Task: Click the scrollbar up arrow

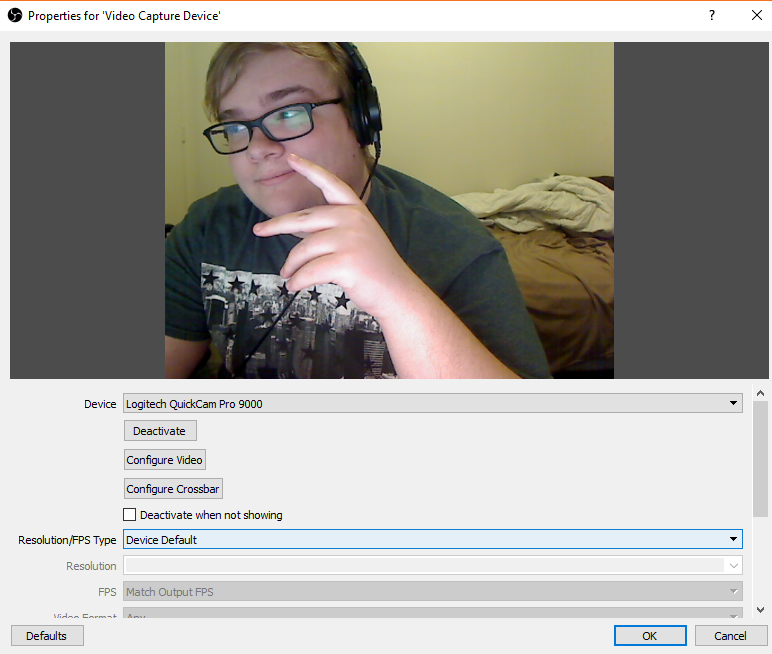Action: click(760, 393)
